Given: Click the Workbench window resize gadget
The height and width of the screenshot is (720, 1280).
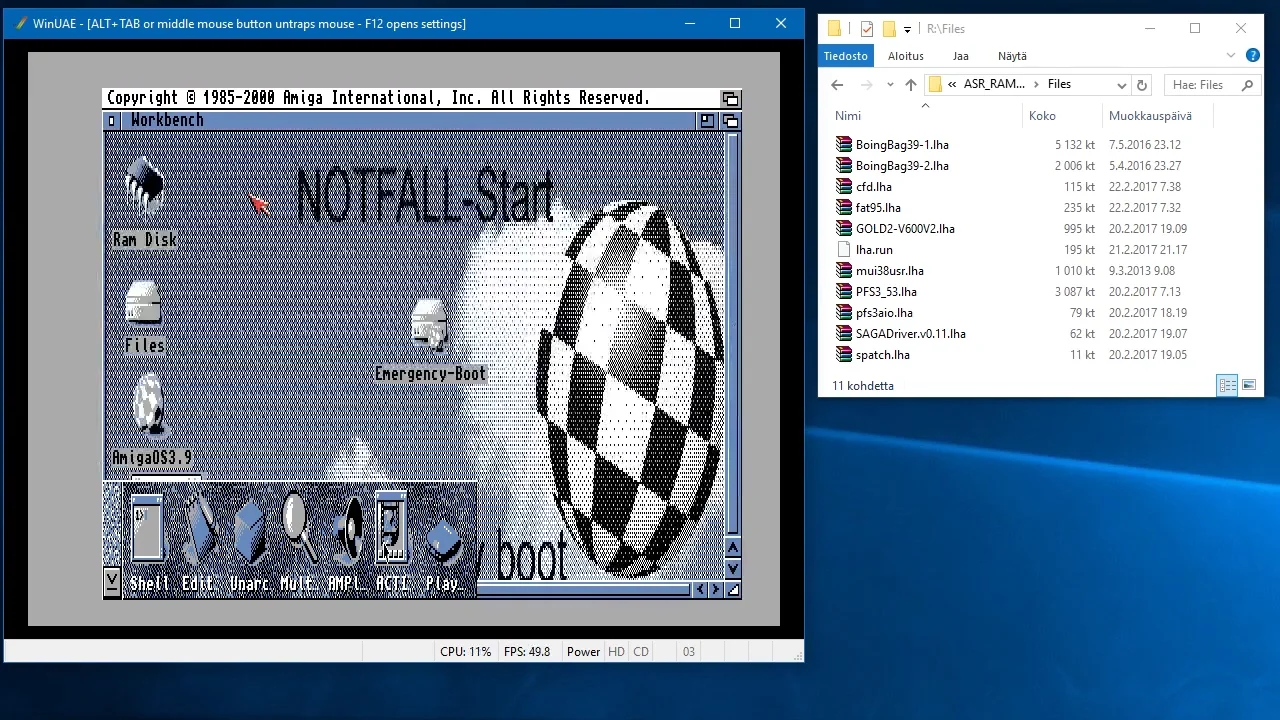Looking at the screenshot, I should [x=733, y=590].
